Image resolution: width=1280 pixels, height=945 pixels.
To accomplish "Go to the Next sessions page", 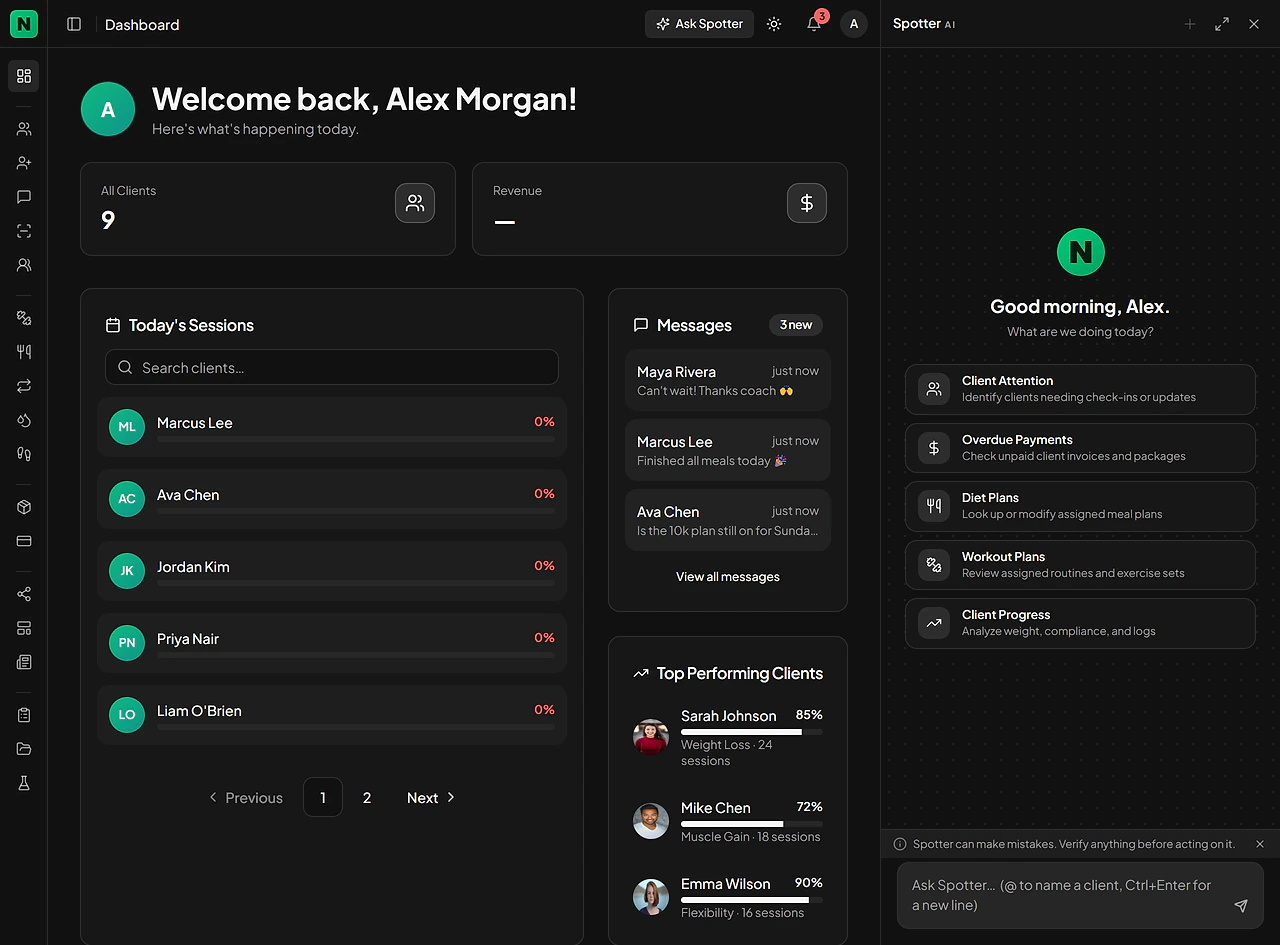I will pos(431,798).
